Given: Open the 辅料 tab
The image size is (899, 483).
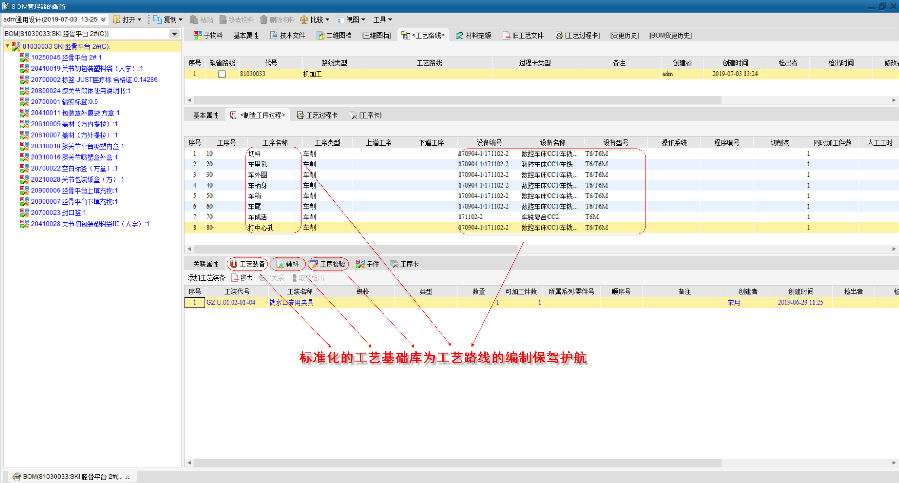Looking at the screenshot, I should point(289,263).
